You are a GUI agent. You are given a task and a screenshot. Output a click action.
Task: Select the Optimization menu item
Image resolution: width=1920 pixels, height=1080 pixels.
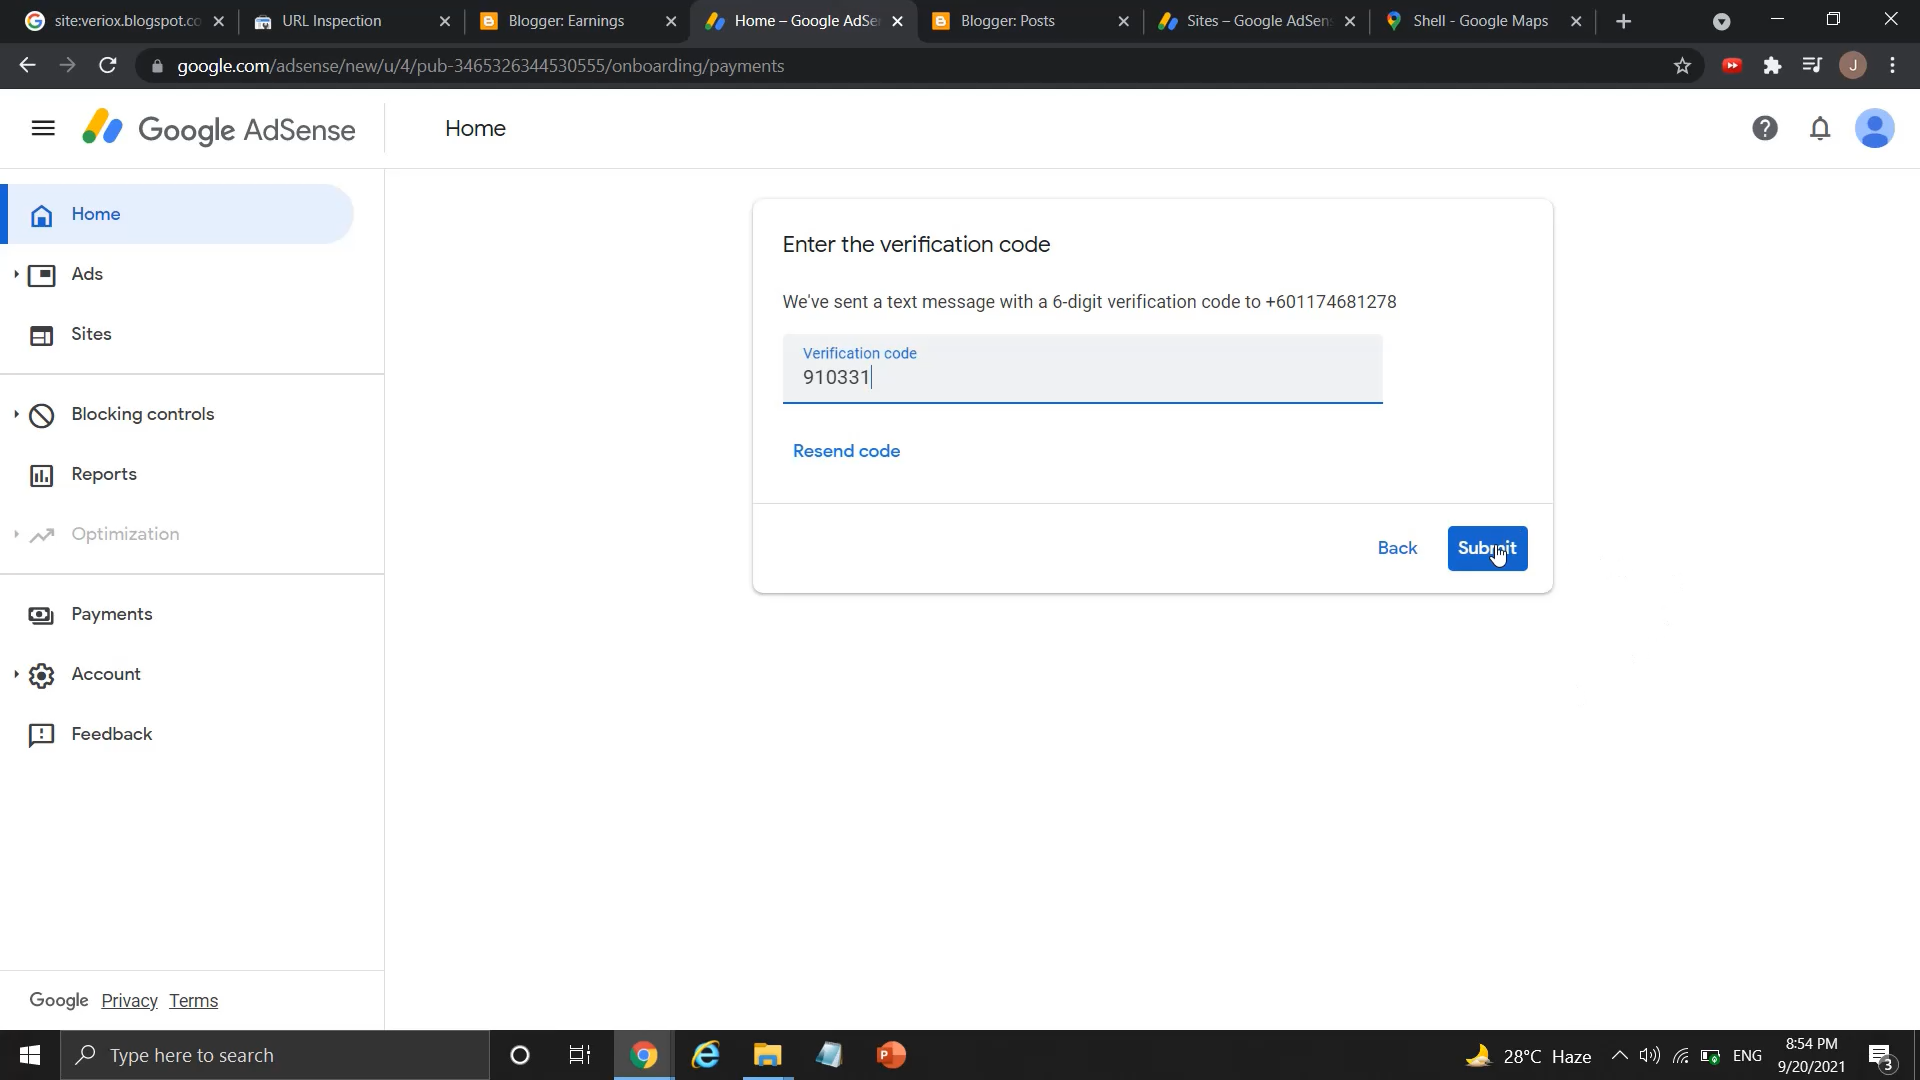[125, 534]
